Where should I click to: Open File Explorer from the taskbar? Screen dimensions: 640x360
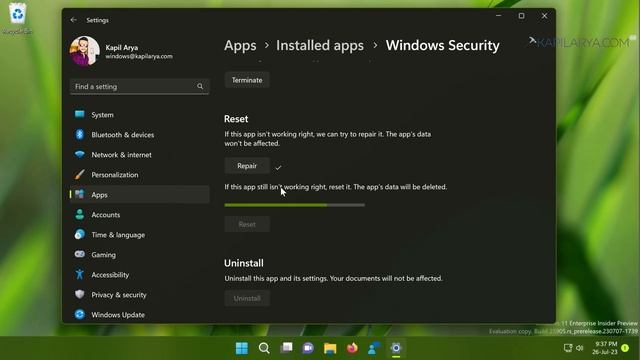coord(330,348)
